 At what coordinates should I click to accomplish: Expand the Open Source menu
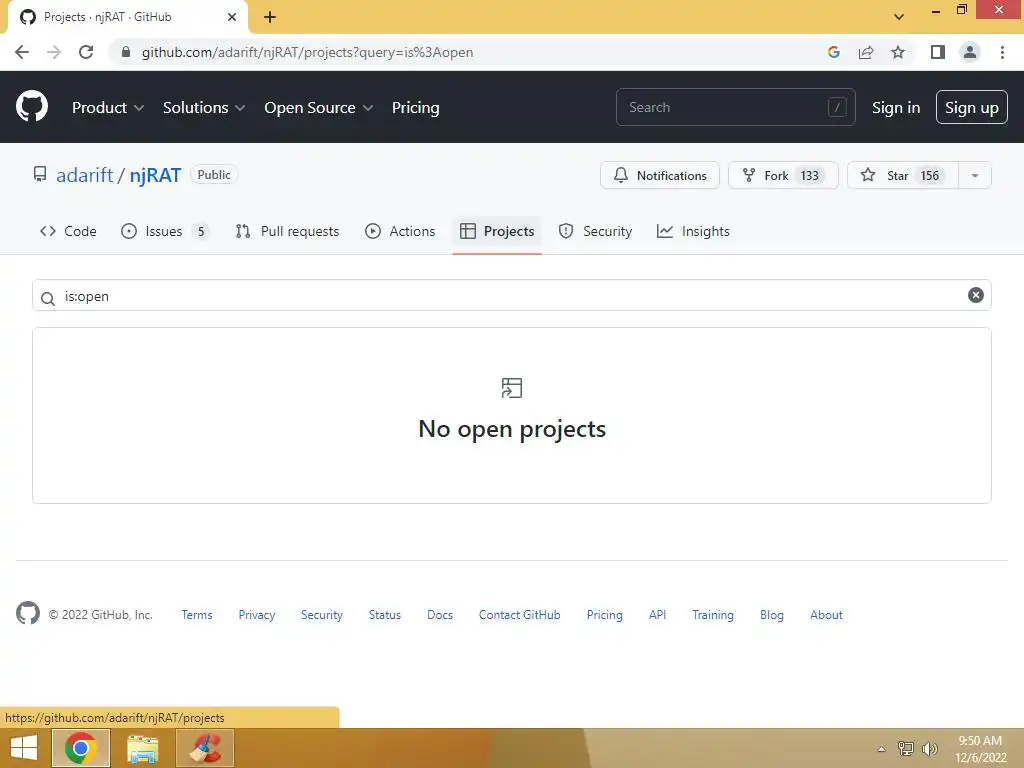click(319, 107)
